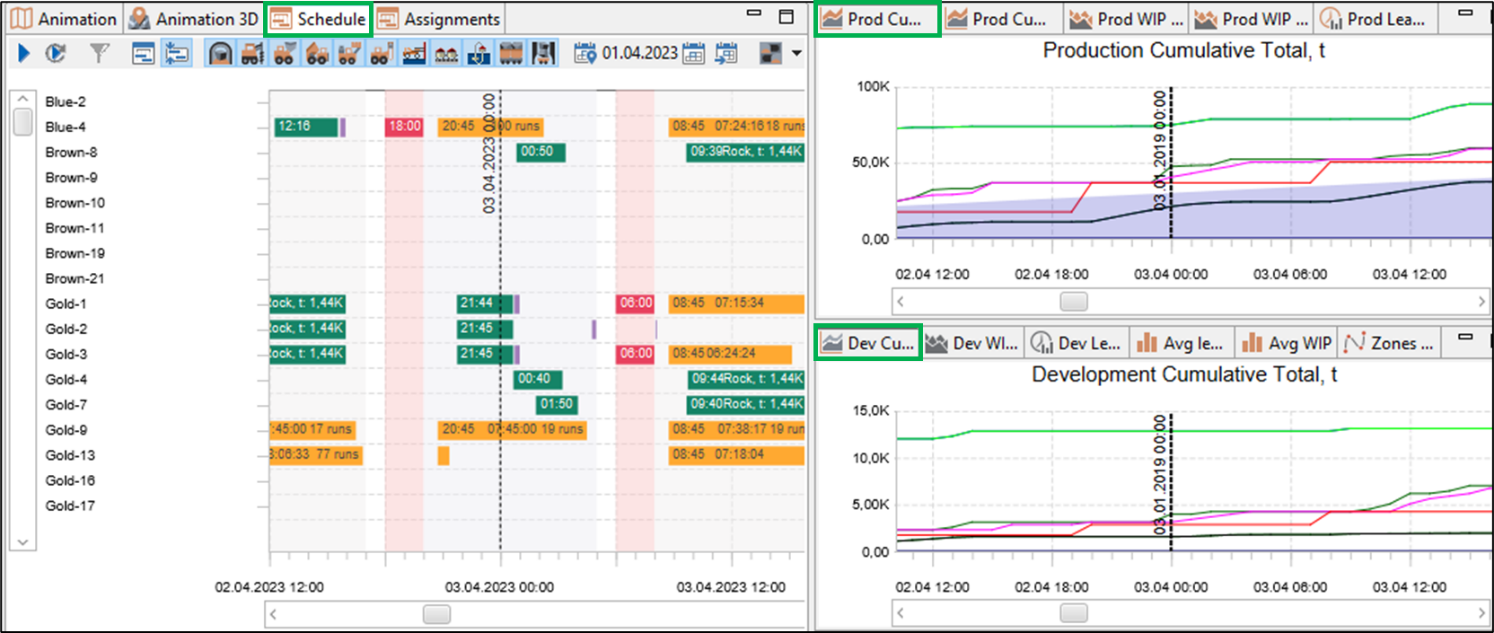Click left arrow of Development chart scrollbar
Image resolution: width=1494 pixels, height=633 pixels.
(x=901, y=612)
